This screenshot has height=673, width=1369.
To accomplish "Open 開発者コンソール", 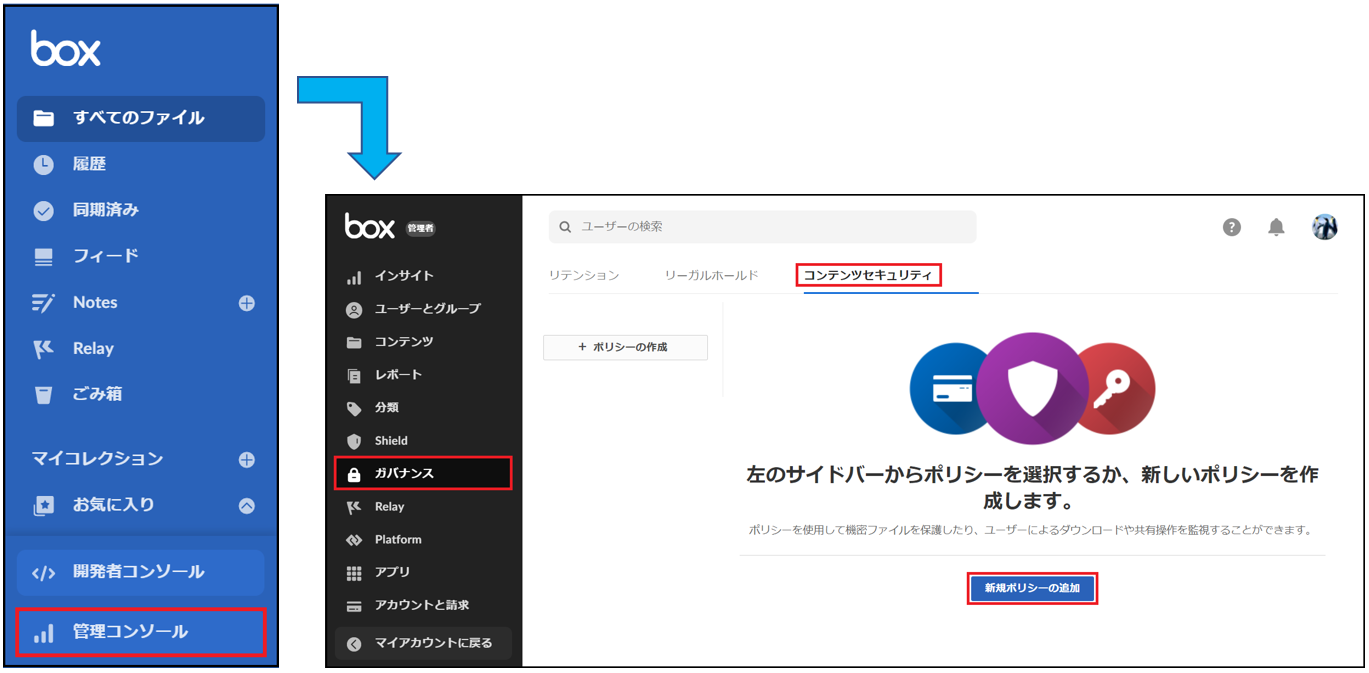I will (141, 572).
